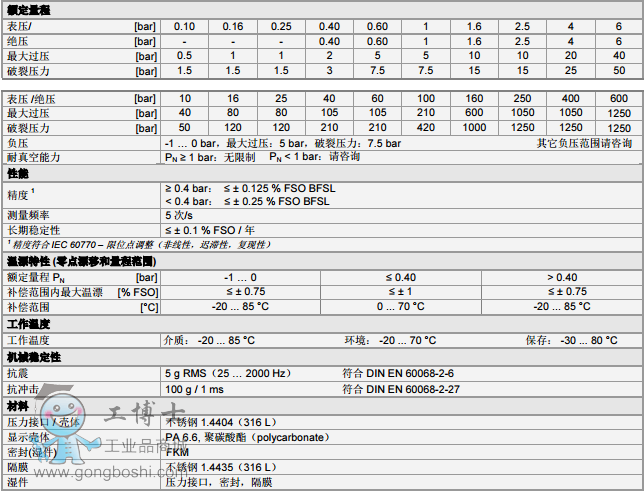This screenshot has width=644, height=491.
Task: Select the 机械稳定性 section header
Action: coord(33,355)
